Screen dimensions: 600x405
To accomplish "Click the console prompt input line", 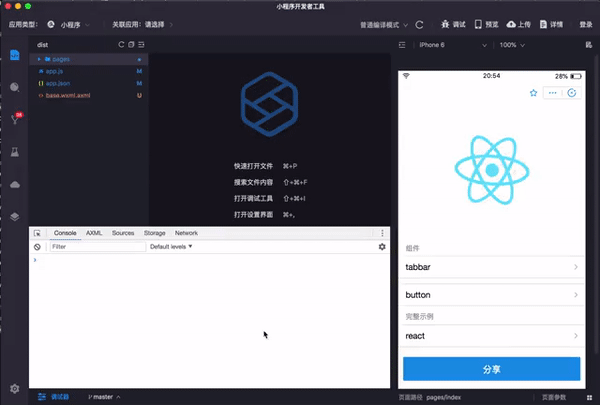I will coord(210,260).
